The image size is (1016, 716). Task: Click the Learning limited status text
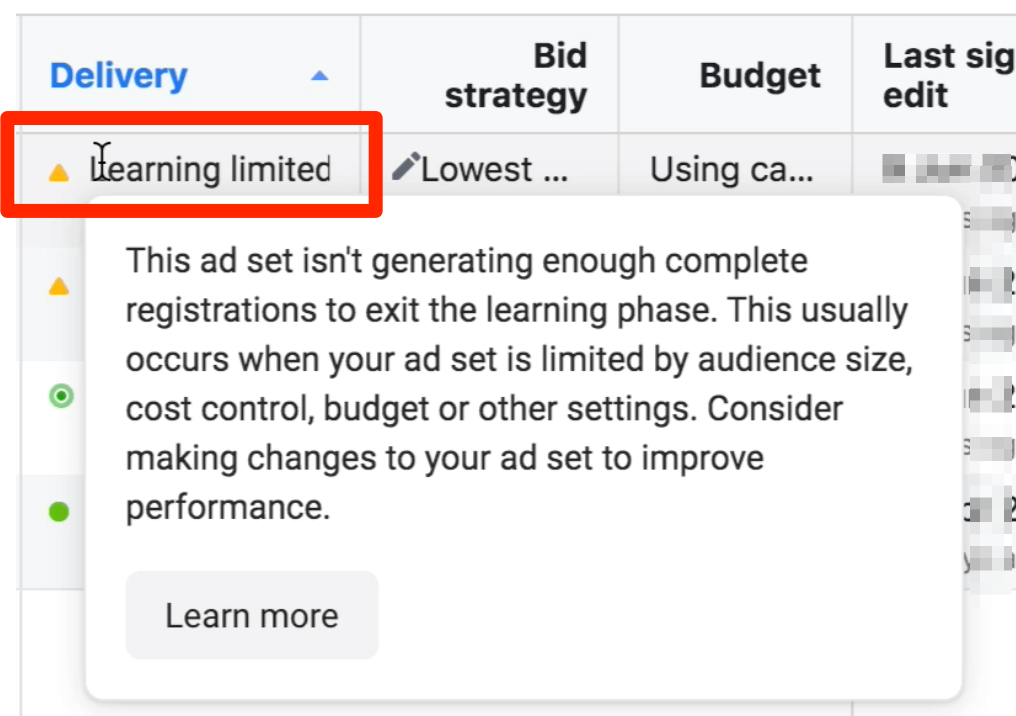[211, 169]
